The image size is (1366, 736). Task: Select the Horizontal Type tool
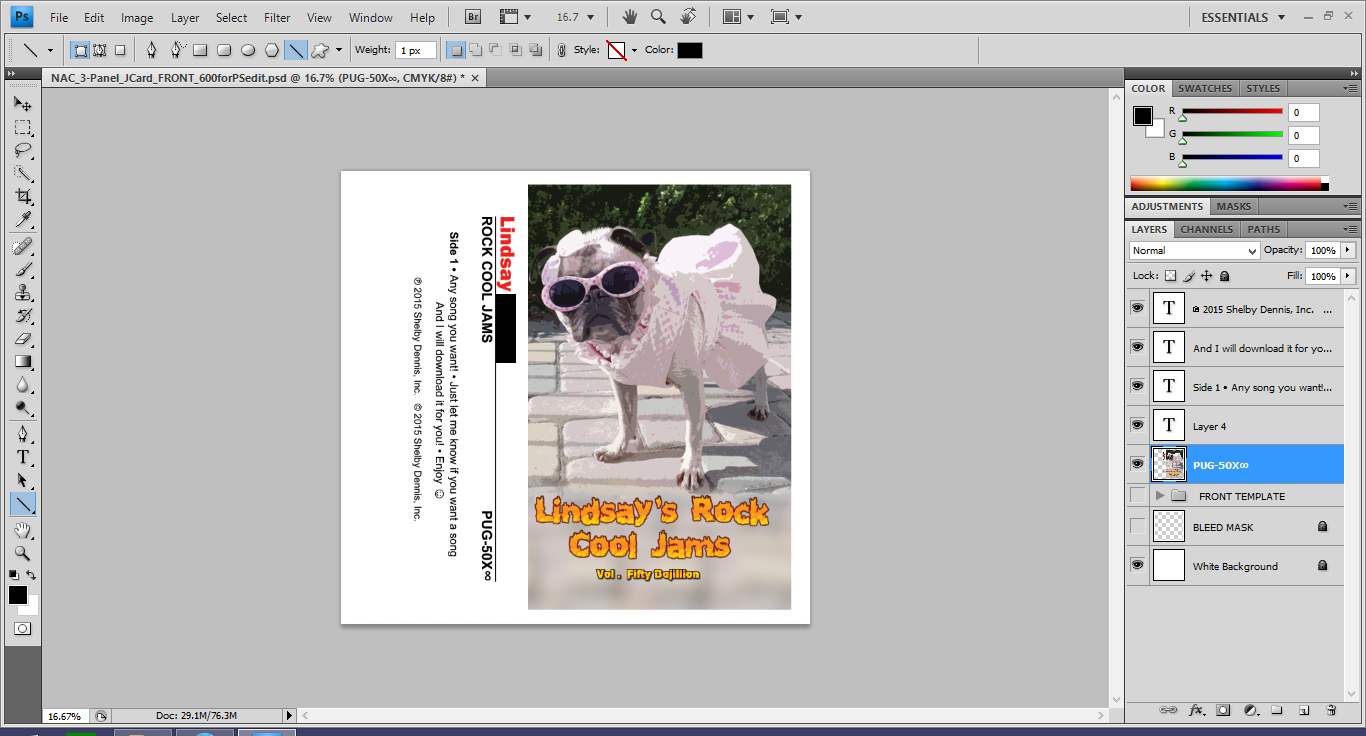(22, 457)
